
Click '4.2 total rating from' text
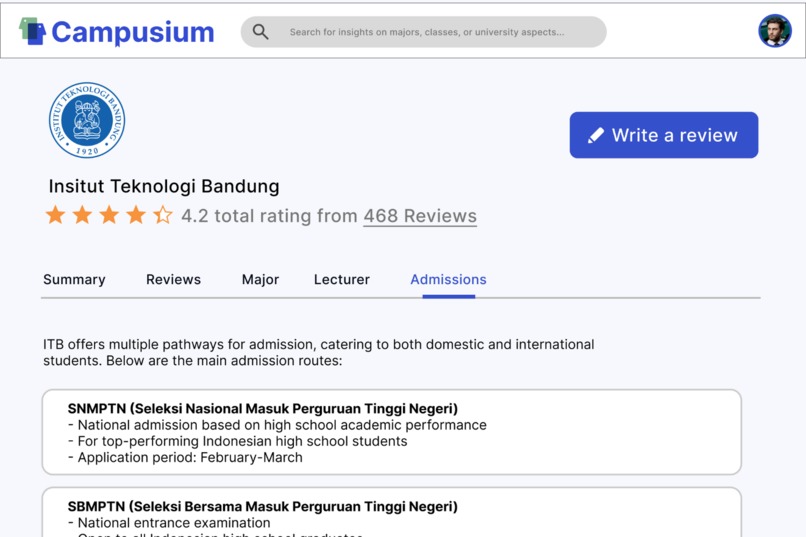pyautogui.click(x=269, y=216)
